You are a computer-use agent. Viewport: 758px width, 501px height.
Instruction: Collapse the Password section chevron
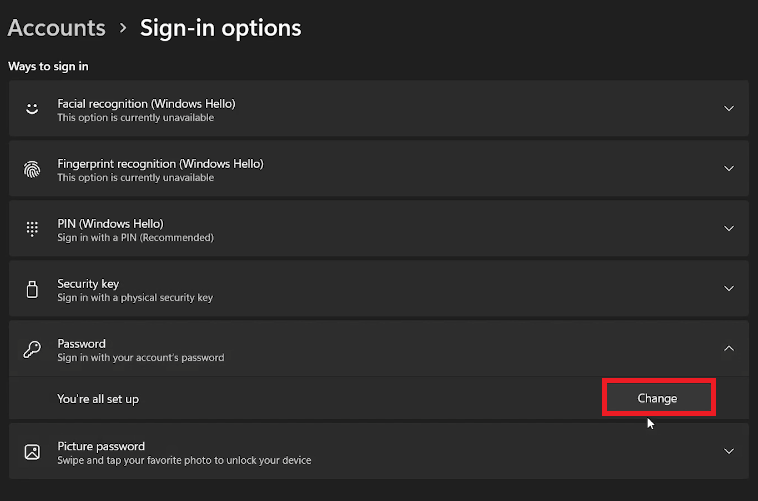pos(729,349)
